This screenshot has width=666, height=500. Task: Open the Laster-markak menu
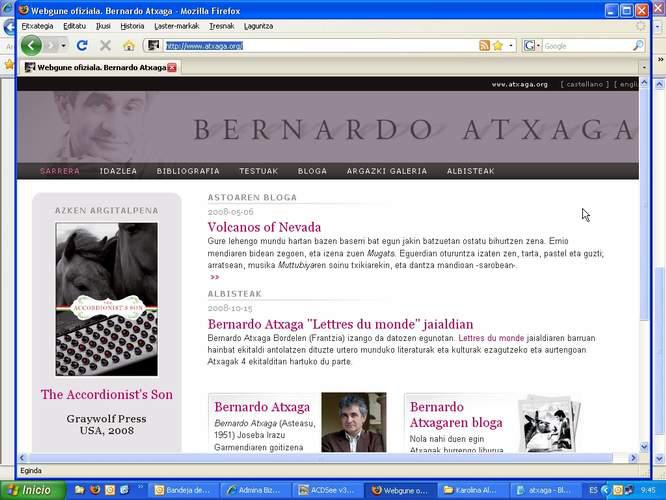click(x=176, y=26)
